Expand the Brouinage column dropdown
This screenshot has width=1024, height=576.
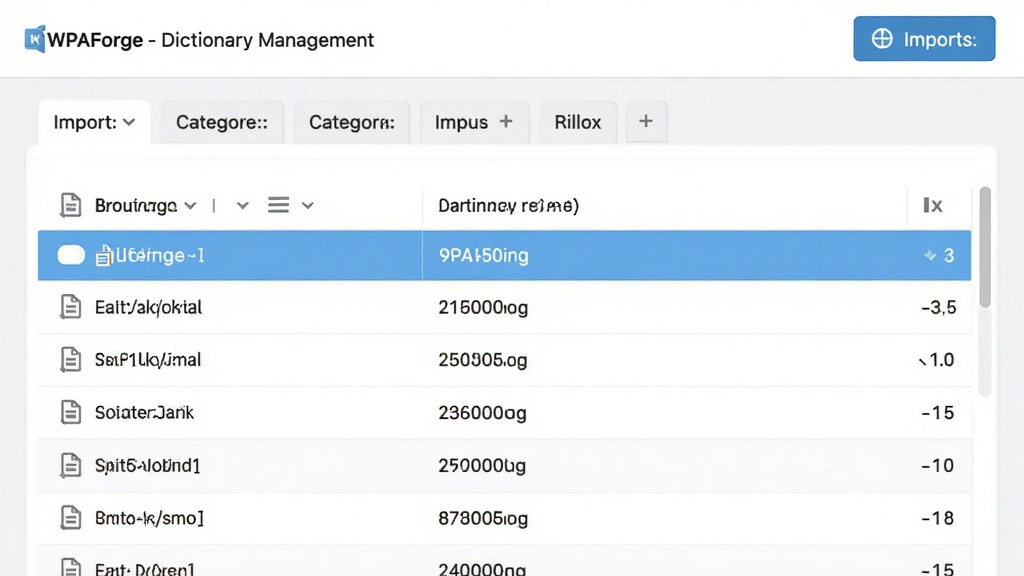point(190,206)
